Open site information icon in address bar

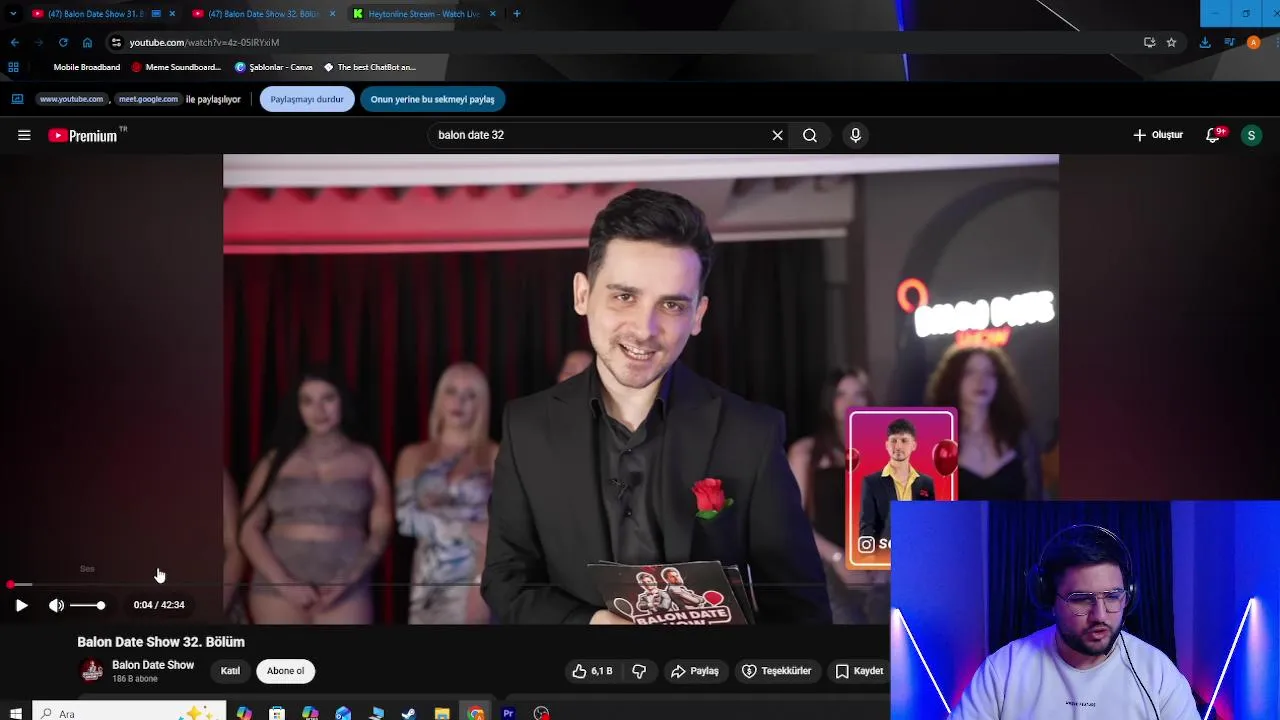tap(116, 42)
